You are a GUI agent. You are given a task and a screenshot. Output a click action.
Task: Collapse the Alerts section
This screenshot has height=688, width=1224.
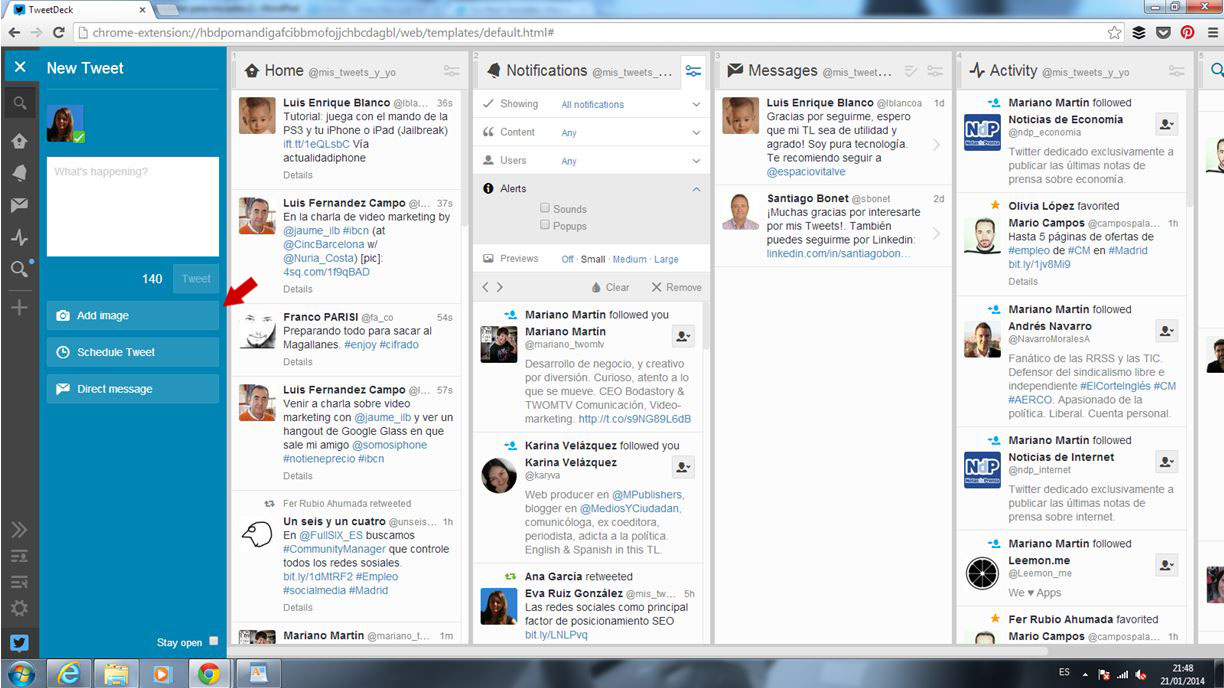point(696,189)
